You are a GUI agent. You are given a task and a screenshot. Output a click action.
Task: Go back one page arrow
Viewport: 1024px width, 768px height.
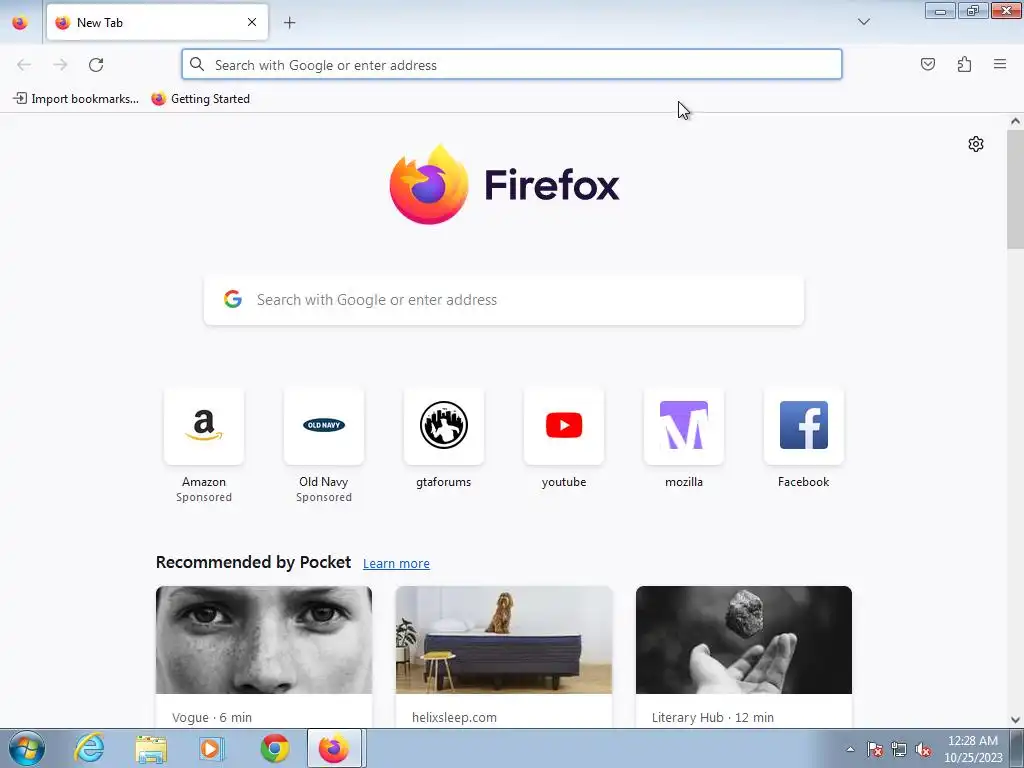(24, 65)
